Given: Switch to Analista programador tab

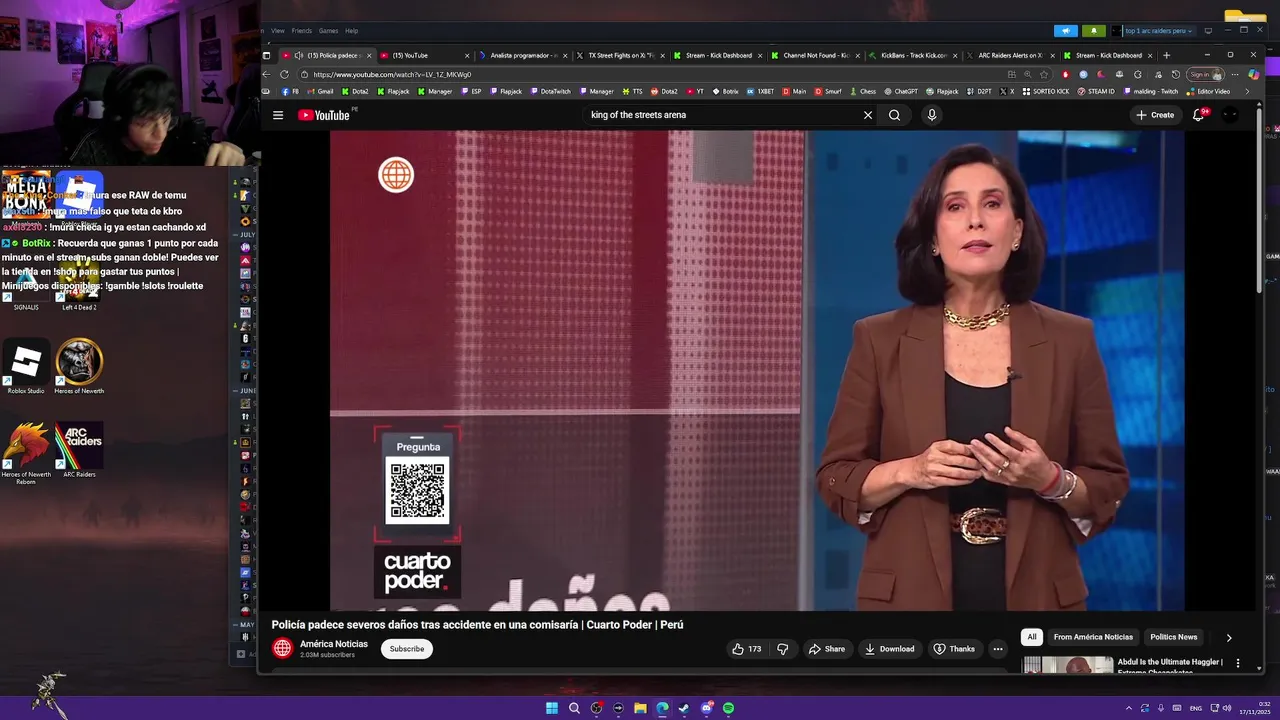Looking at the screenshot, I should point(523,56).
